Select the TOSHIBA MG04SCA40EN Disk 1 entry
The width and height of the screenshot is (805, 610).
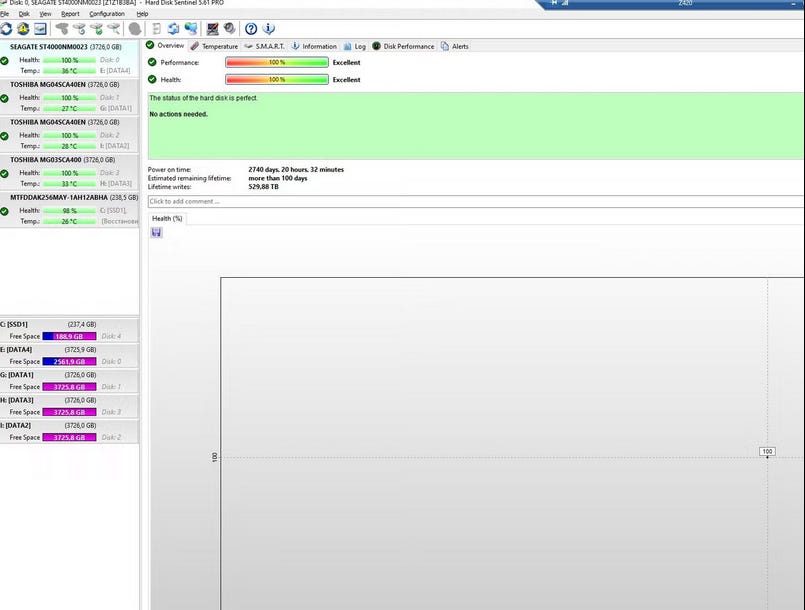[69, 96]
